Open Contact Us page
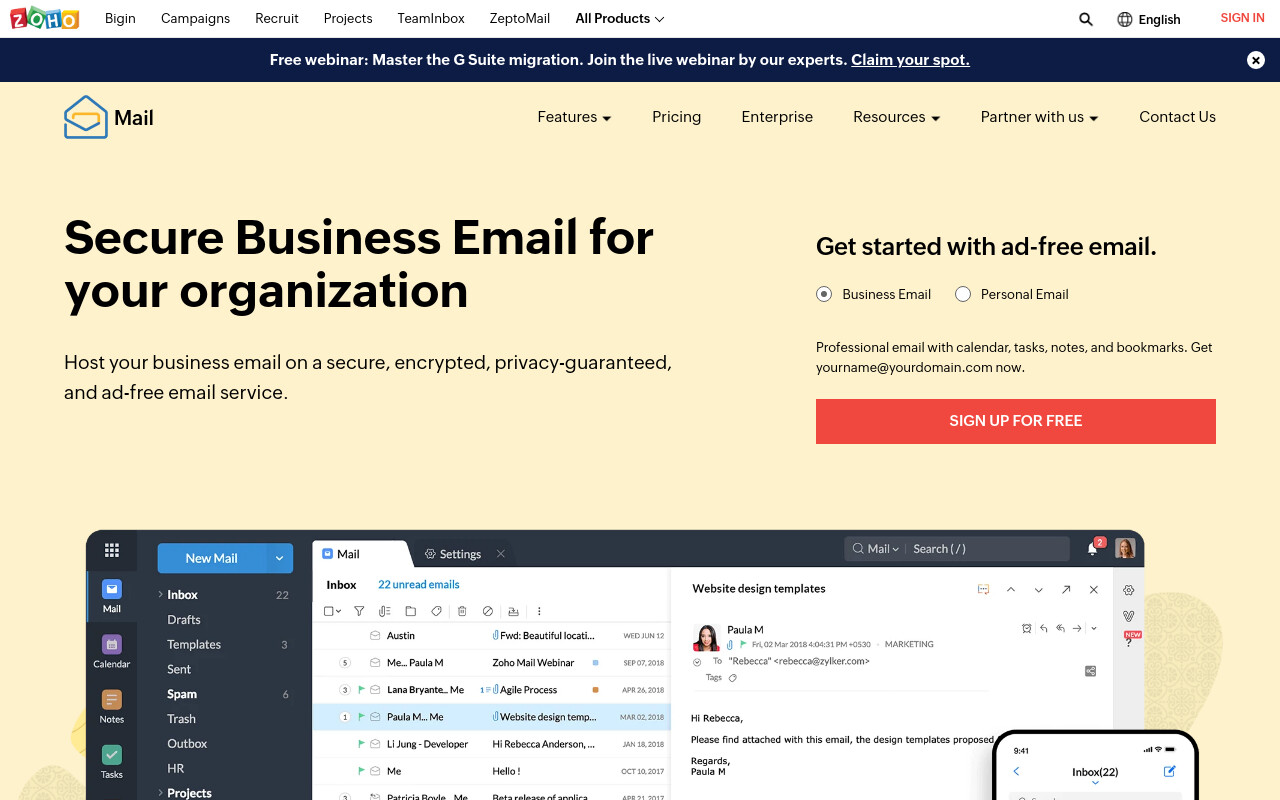The image size is (1280, 800). pos(1177,117)
